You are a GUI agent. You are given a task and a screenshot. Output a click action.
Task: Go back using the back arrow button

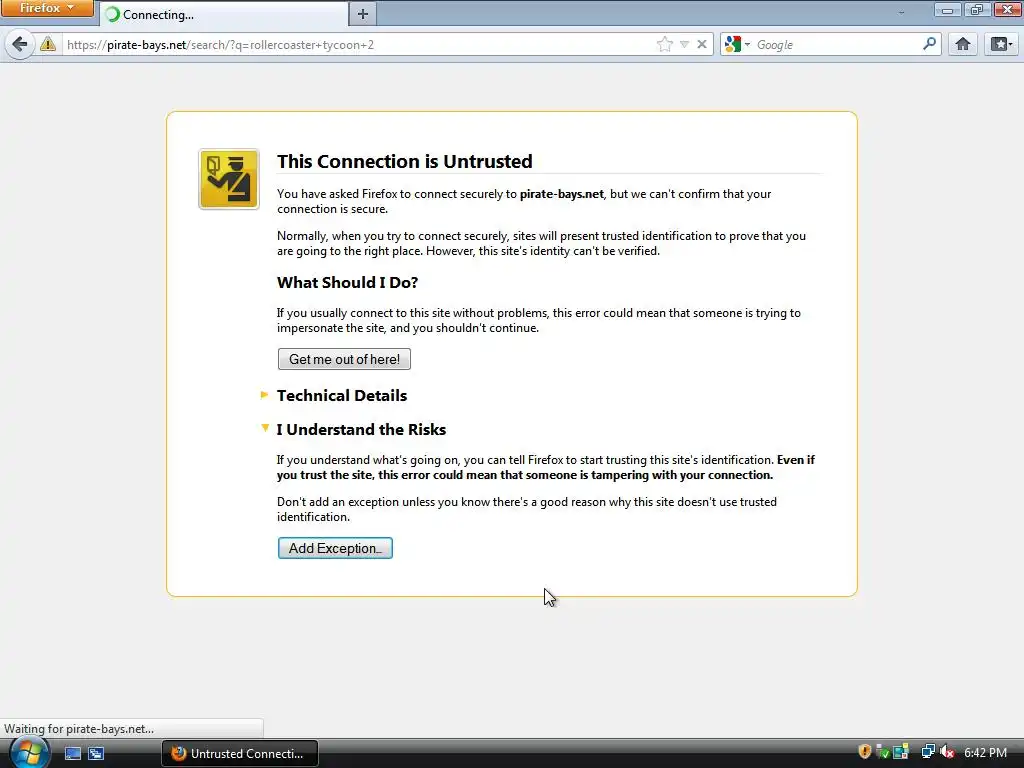point(20,44)
